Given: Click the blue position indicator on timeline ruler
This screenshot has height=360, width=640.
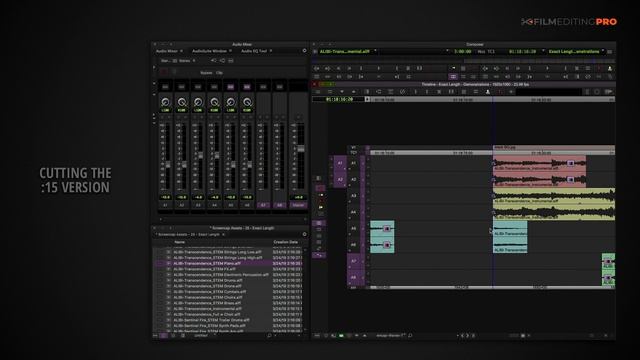Looking at the screenshot, I should tap(493, 99).
